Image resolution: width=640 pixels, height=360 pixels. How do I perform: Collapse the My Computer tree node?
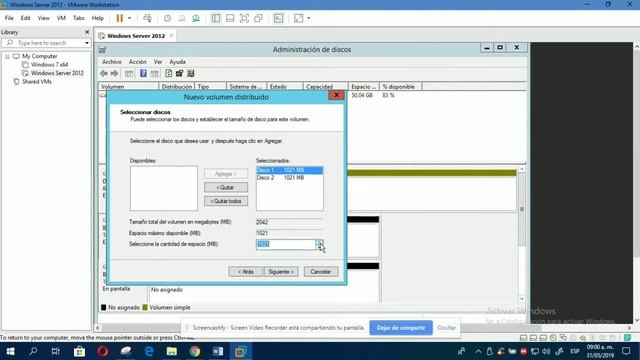7,56
